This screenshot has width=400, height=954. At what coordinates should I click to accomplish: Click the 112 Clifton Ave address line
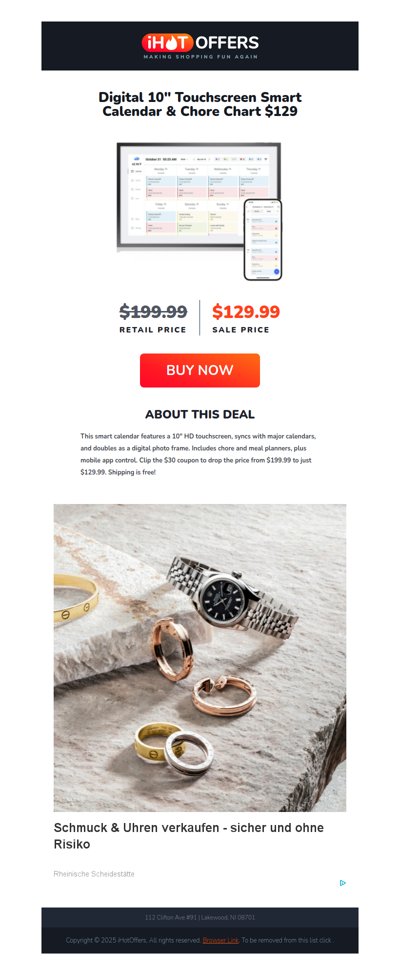pyautogui.click(x=200, y=917)
